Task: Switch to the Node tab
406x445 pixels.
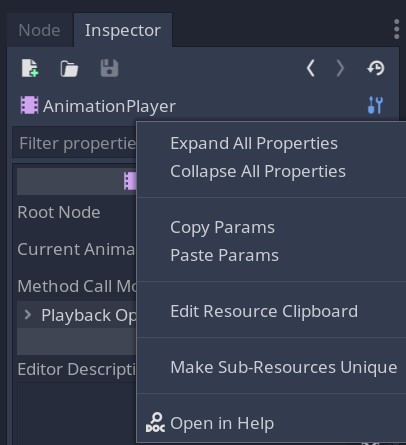Action: coord(39,30)
